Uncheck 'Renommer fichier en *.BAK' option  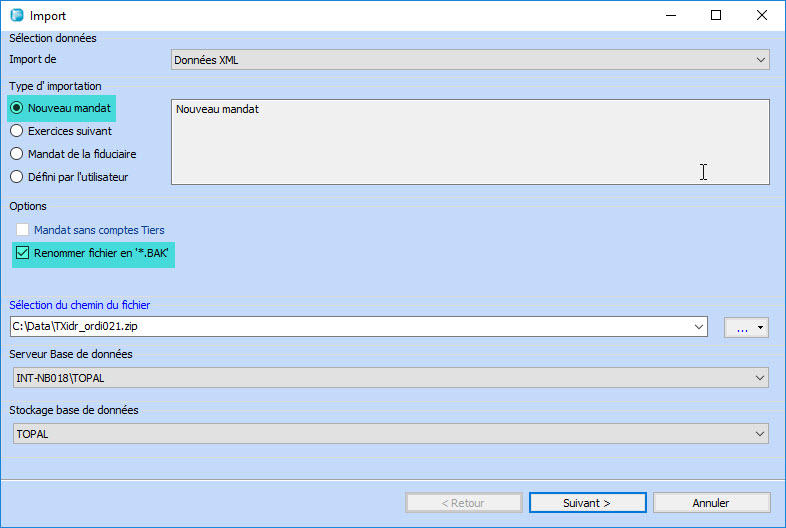23,253
